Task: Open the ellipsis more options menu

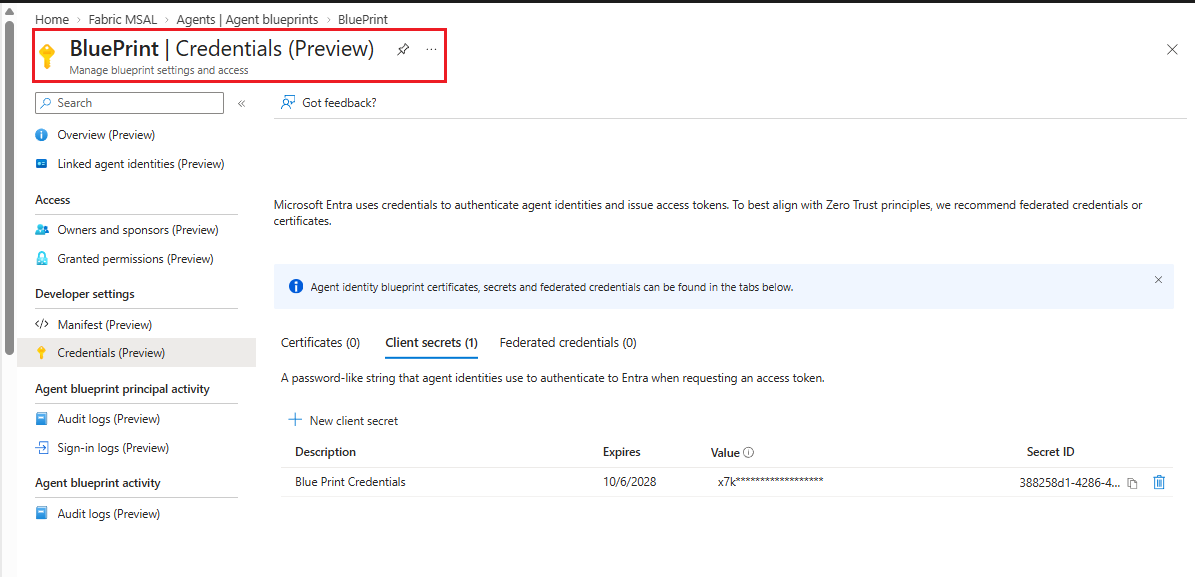Action: point(431,50)
